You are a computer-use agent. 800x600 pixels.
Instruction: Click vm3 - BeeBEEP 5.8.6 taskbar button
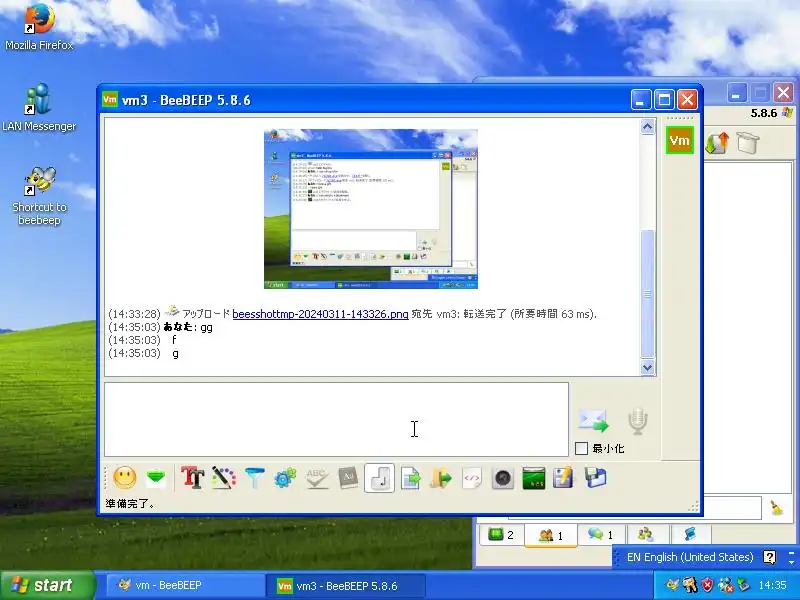tap(346, 585)
